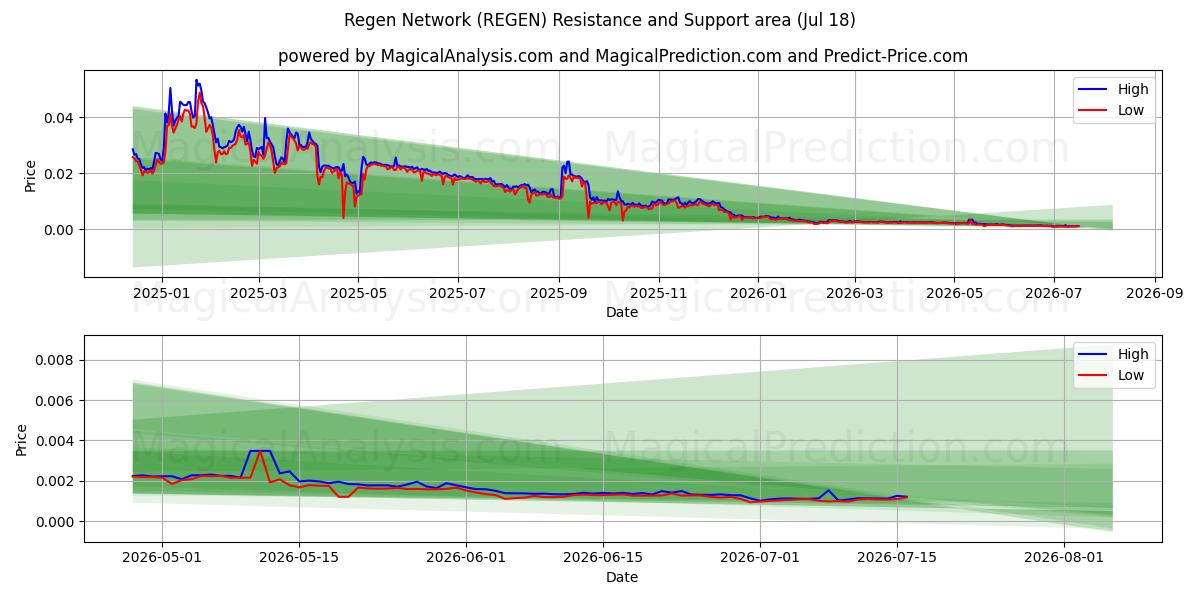This screenshot has width=1200, height=600.
Task: Click the bottom chart x-axis label '2026-05-01'
Action: (x=163, y=559)
